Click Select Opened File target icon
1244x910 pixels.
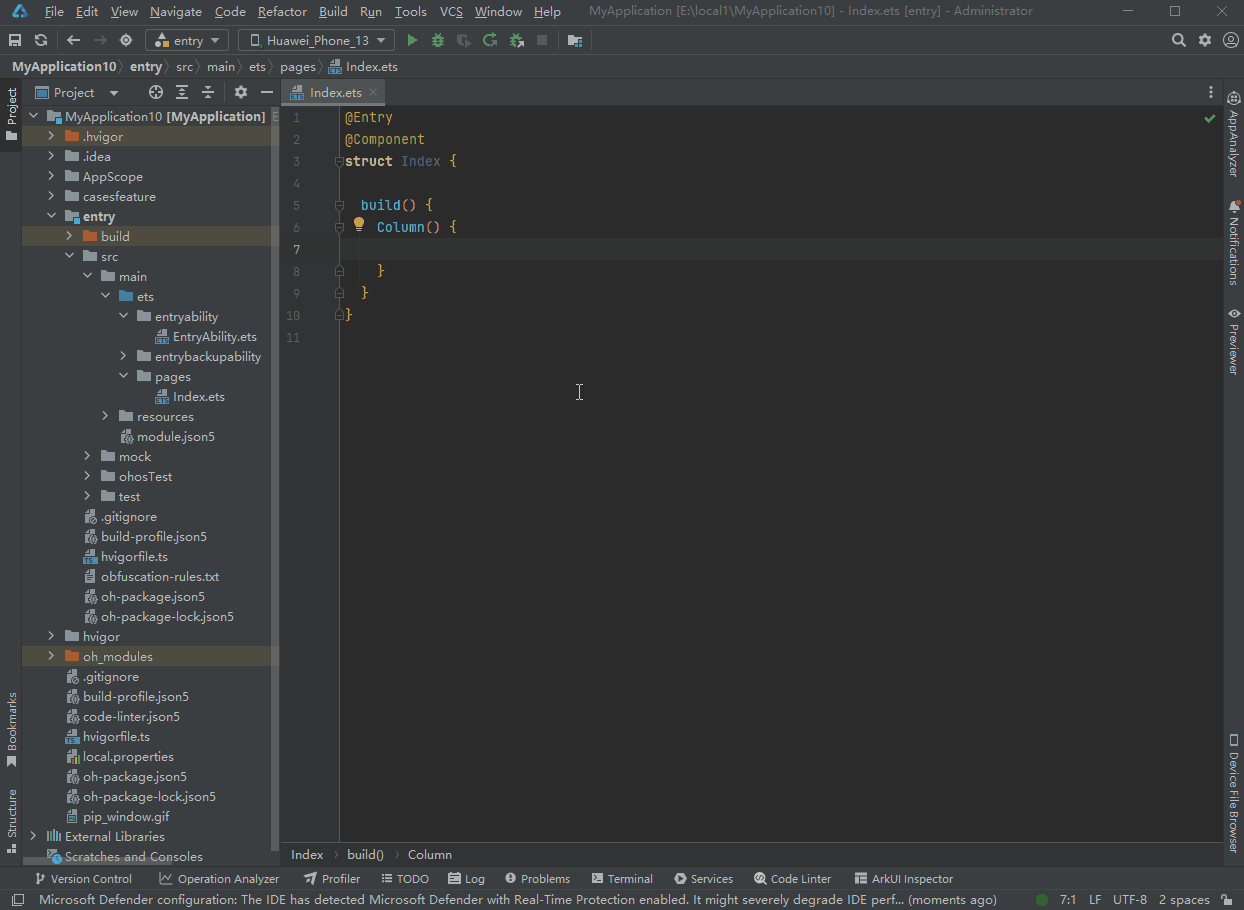156,92
